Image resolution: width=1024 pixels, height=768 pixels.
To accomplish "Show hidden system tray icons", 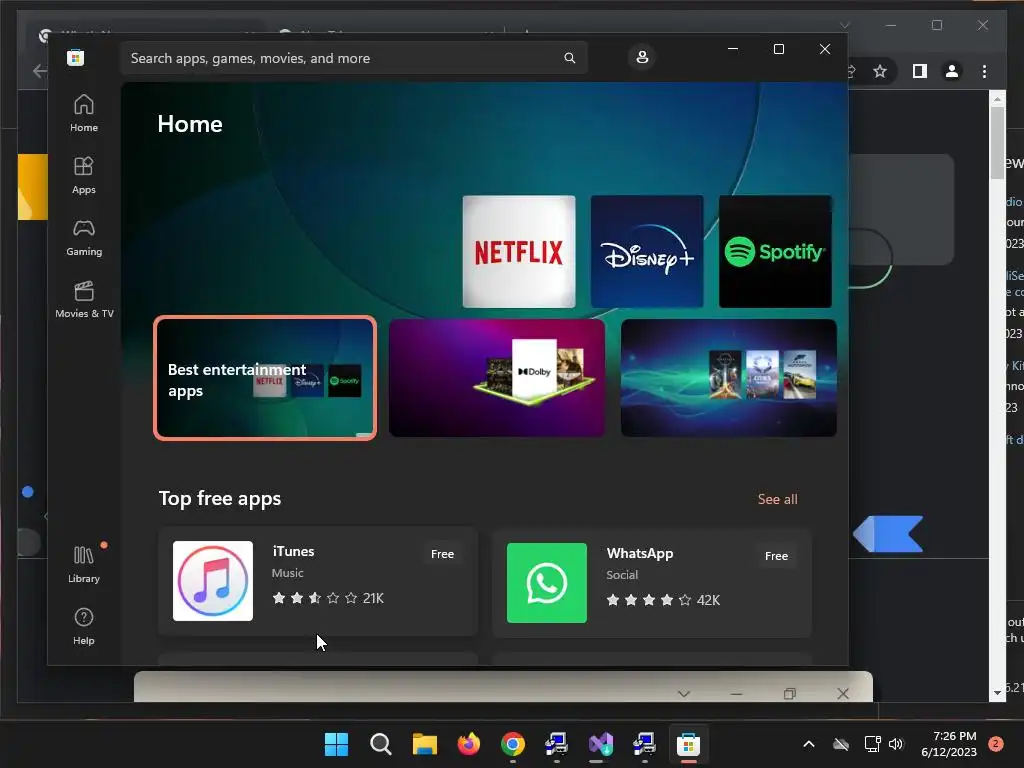I will 808,744.
